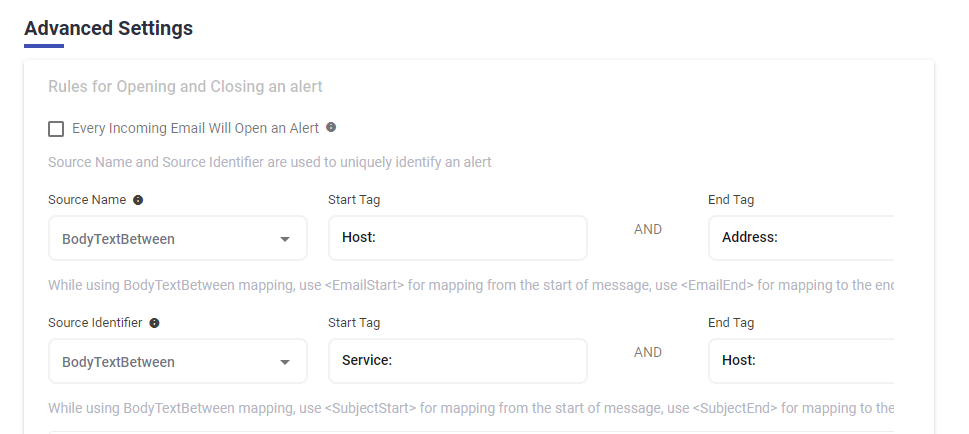Viewport: 969px width, 434px height.
Task: Click the Advanced Settings heading
Action: (108, 28)
